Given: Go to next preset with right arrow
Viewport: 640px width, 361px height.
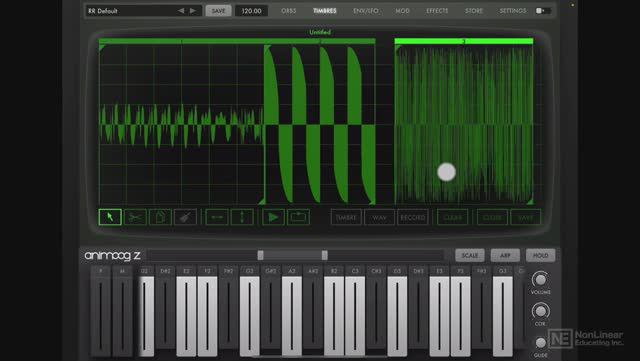Looking at the screenshot, I should coord(193,11).
